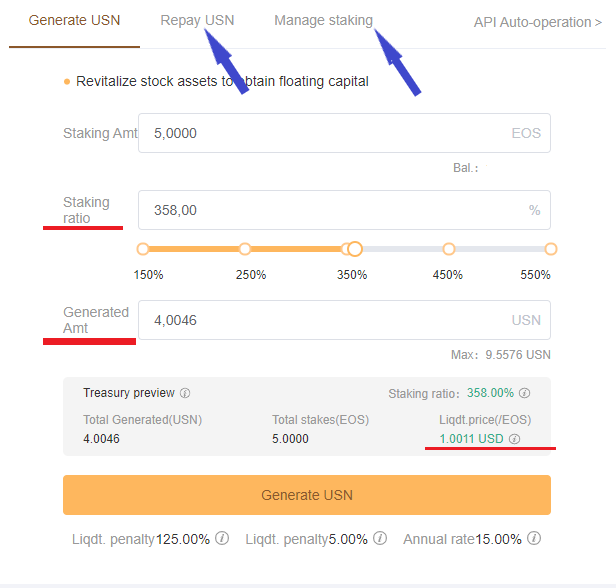Open API Auto-operation link
Screen dimensions: 616x588
coord(537,22)
